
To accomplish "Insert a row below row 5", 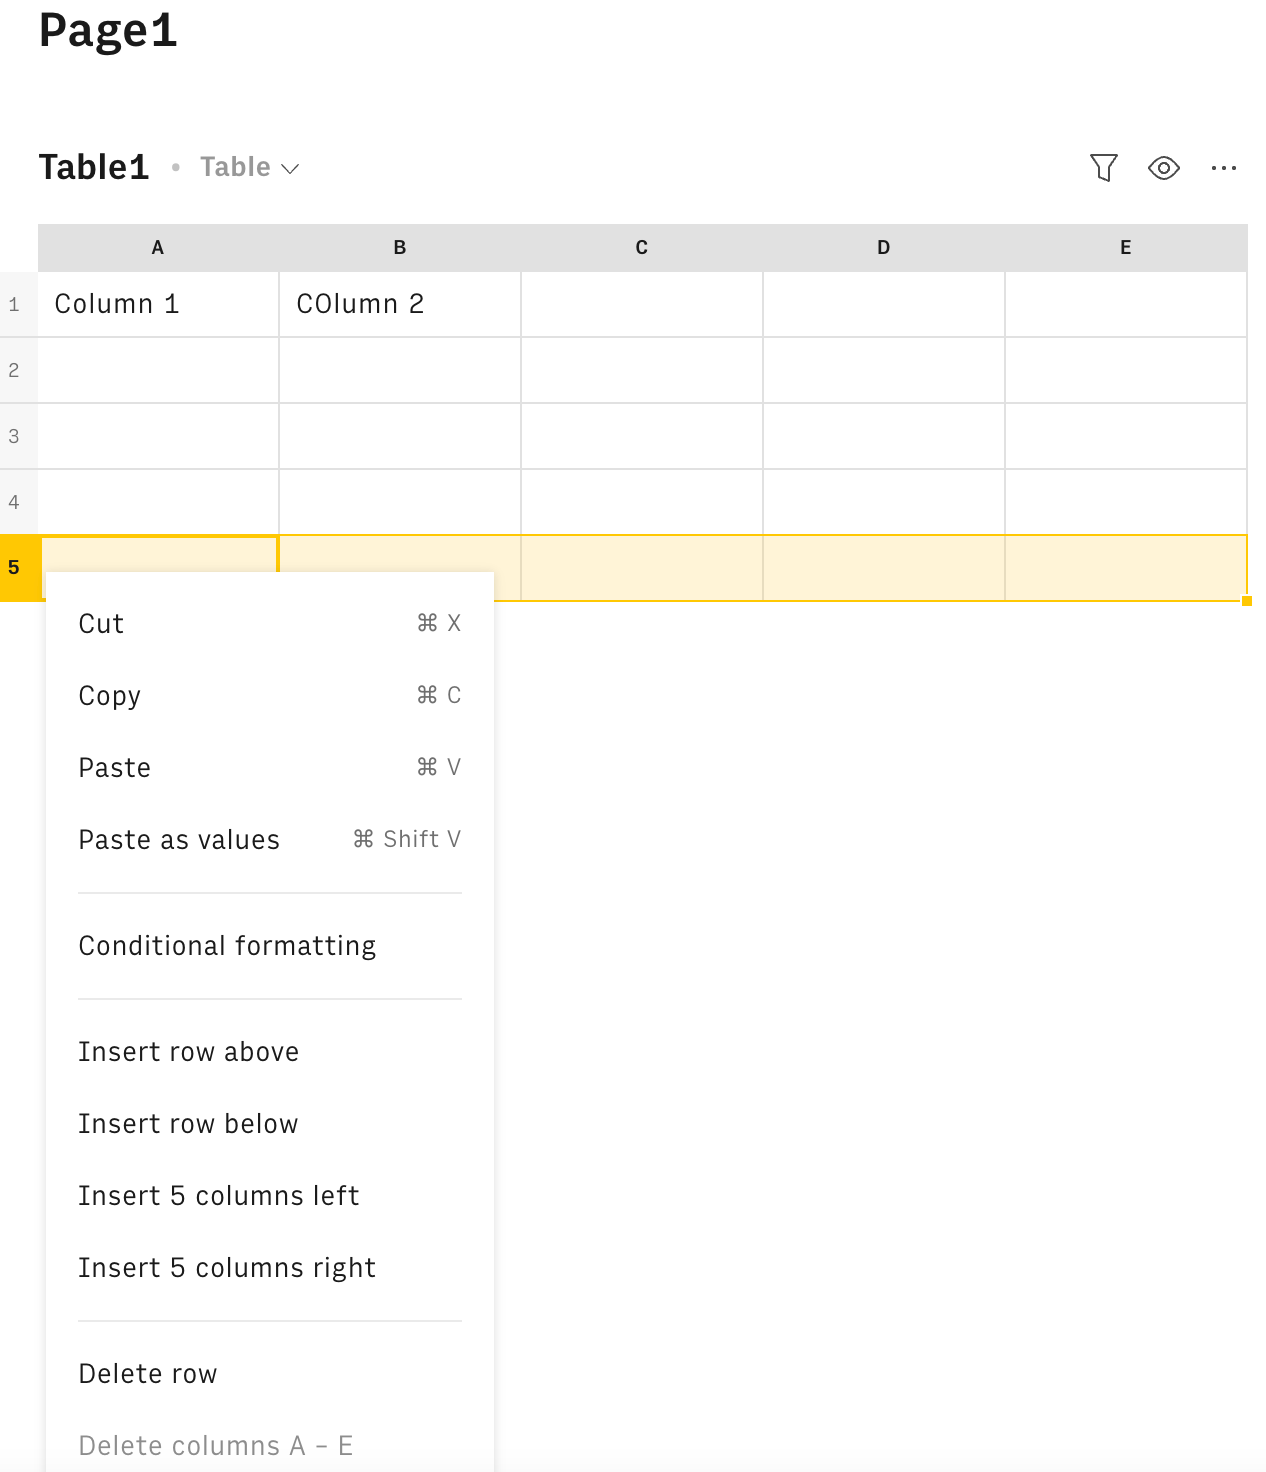I will [x=190, y=1123].
